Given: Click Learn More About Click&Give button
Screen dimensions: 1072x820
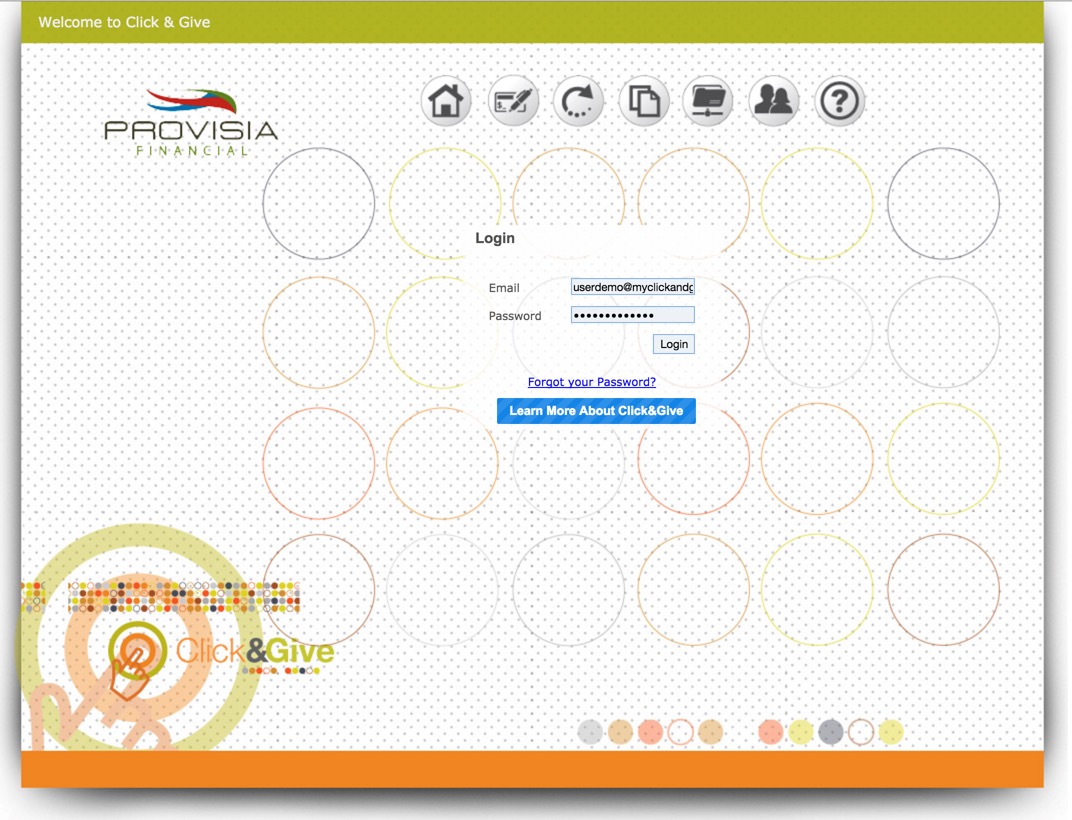Looking at the screenshot, I should point(596,410).
